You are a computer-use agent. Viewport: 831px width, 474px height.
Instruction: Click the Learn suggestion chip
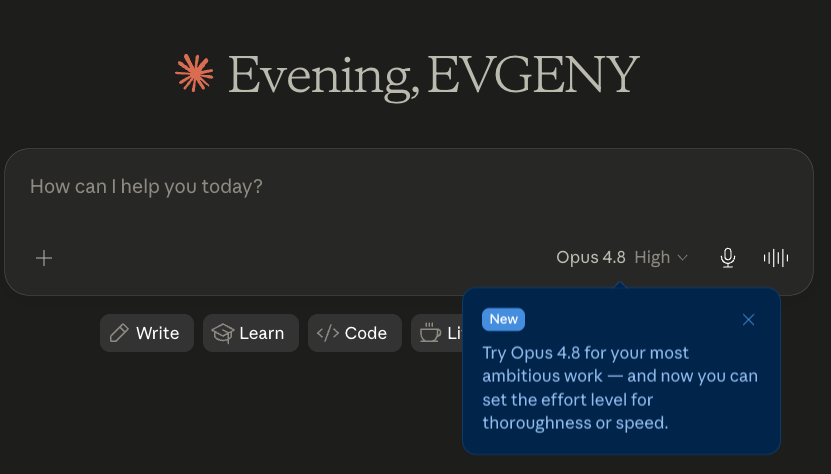click(x=251, y=333)
